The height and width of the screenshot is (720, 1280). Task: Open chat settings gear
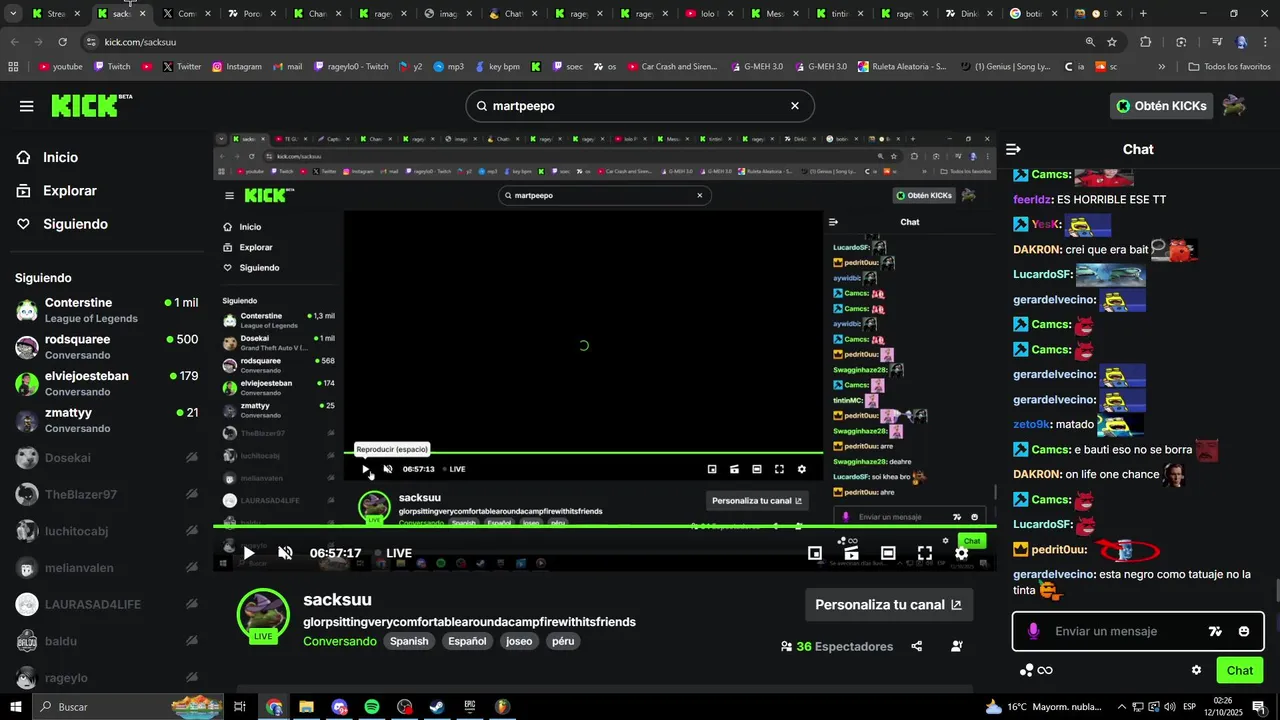1196,670
